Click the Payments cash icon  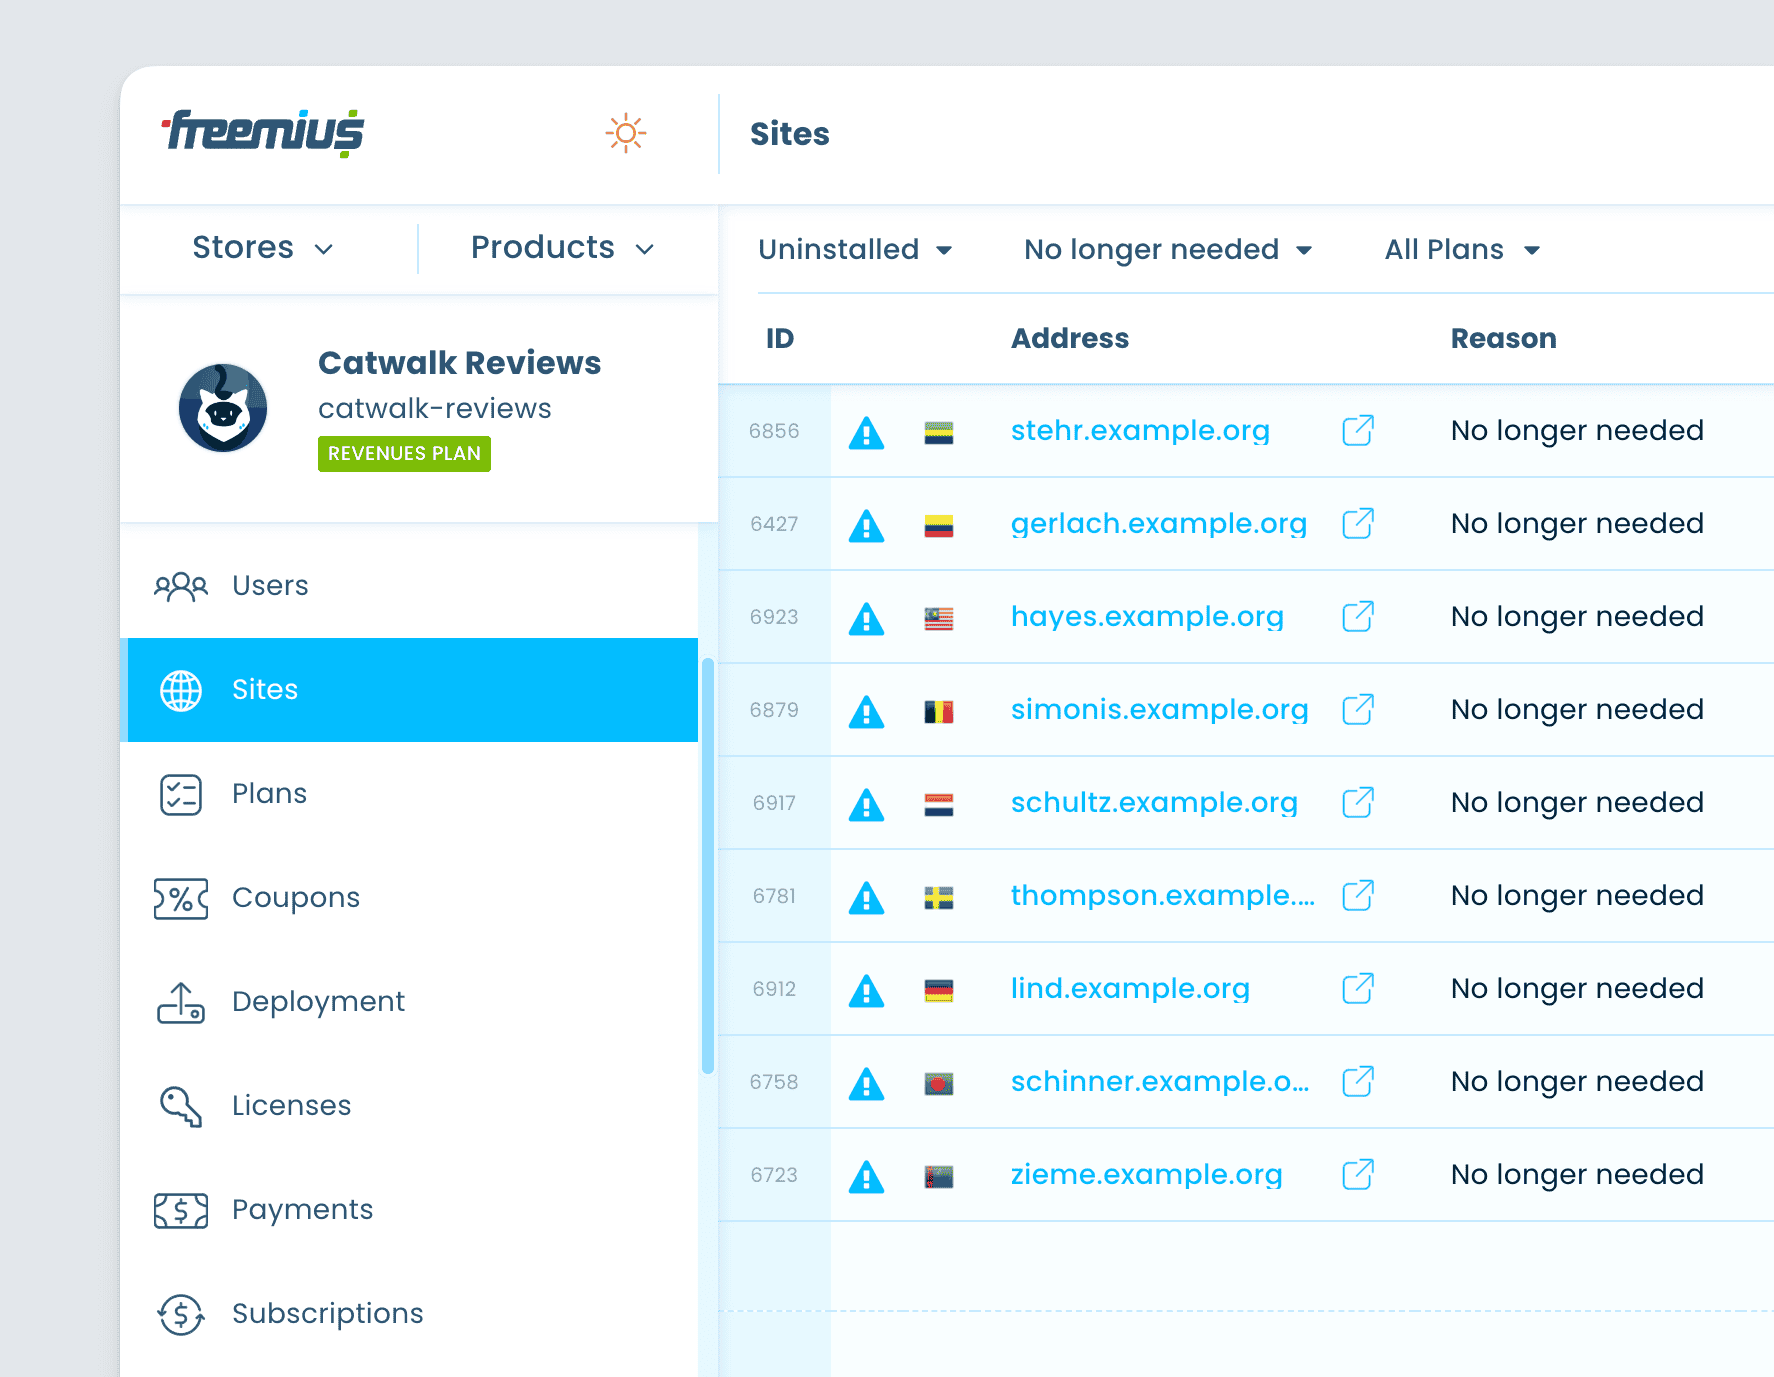(x=181, y=1211)
